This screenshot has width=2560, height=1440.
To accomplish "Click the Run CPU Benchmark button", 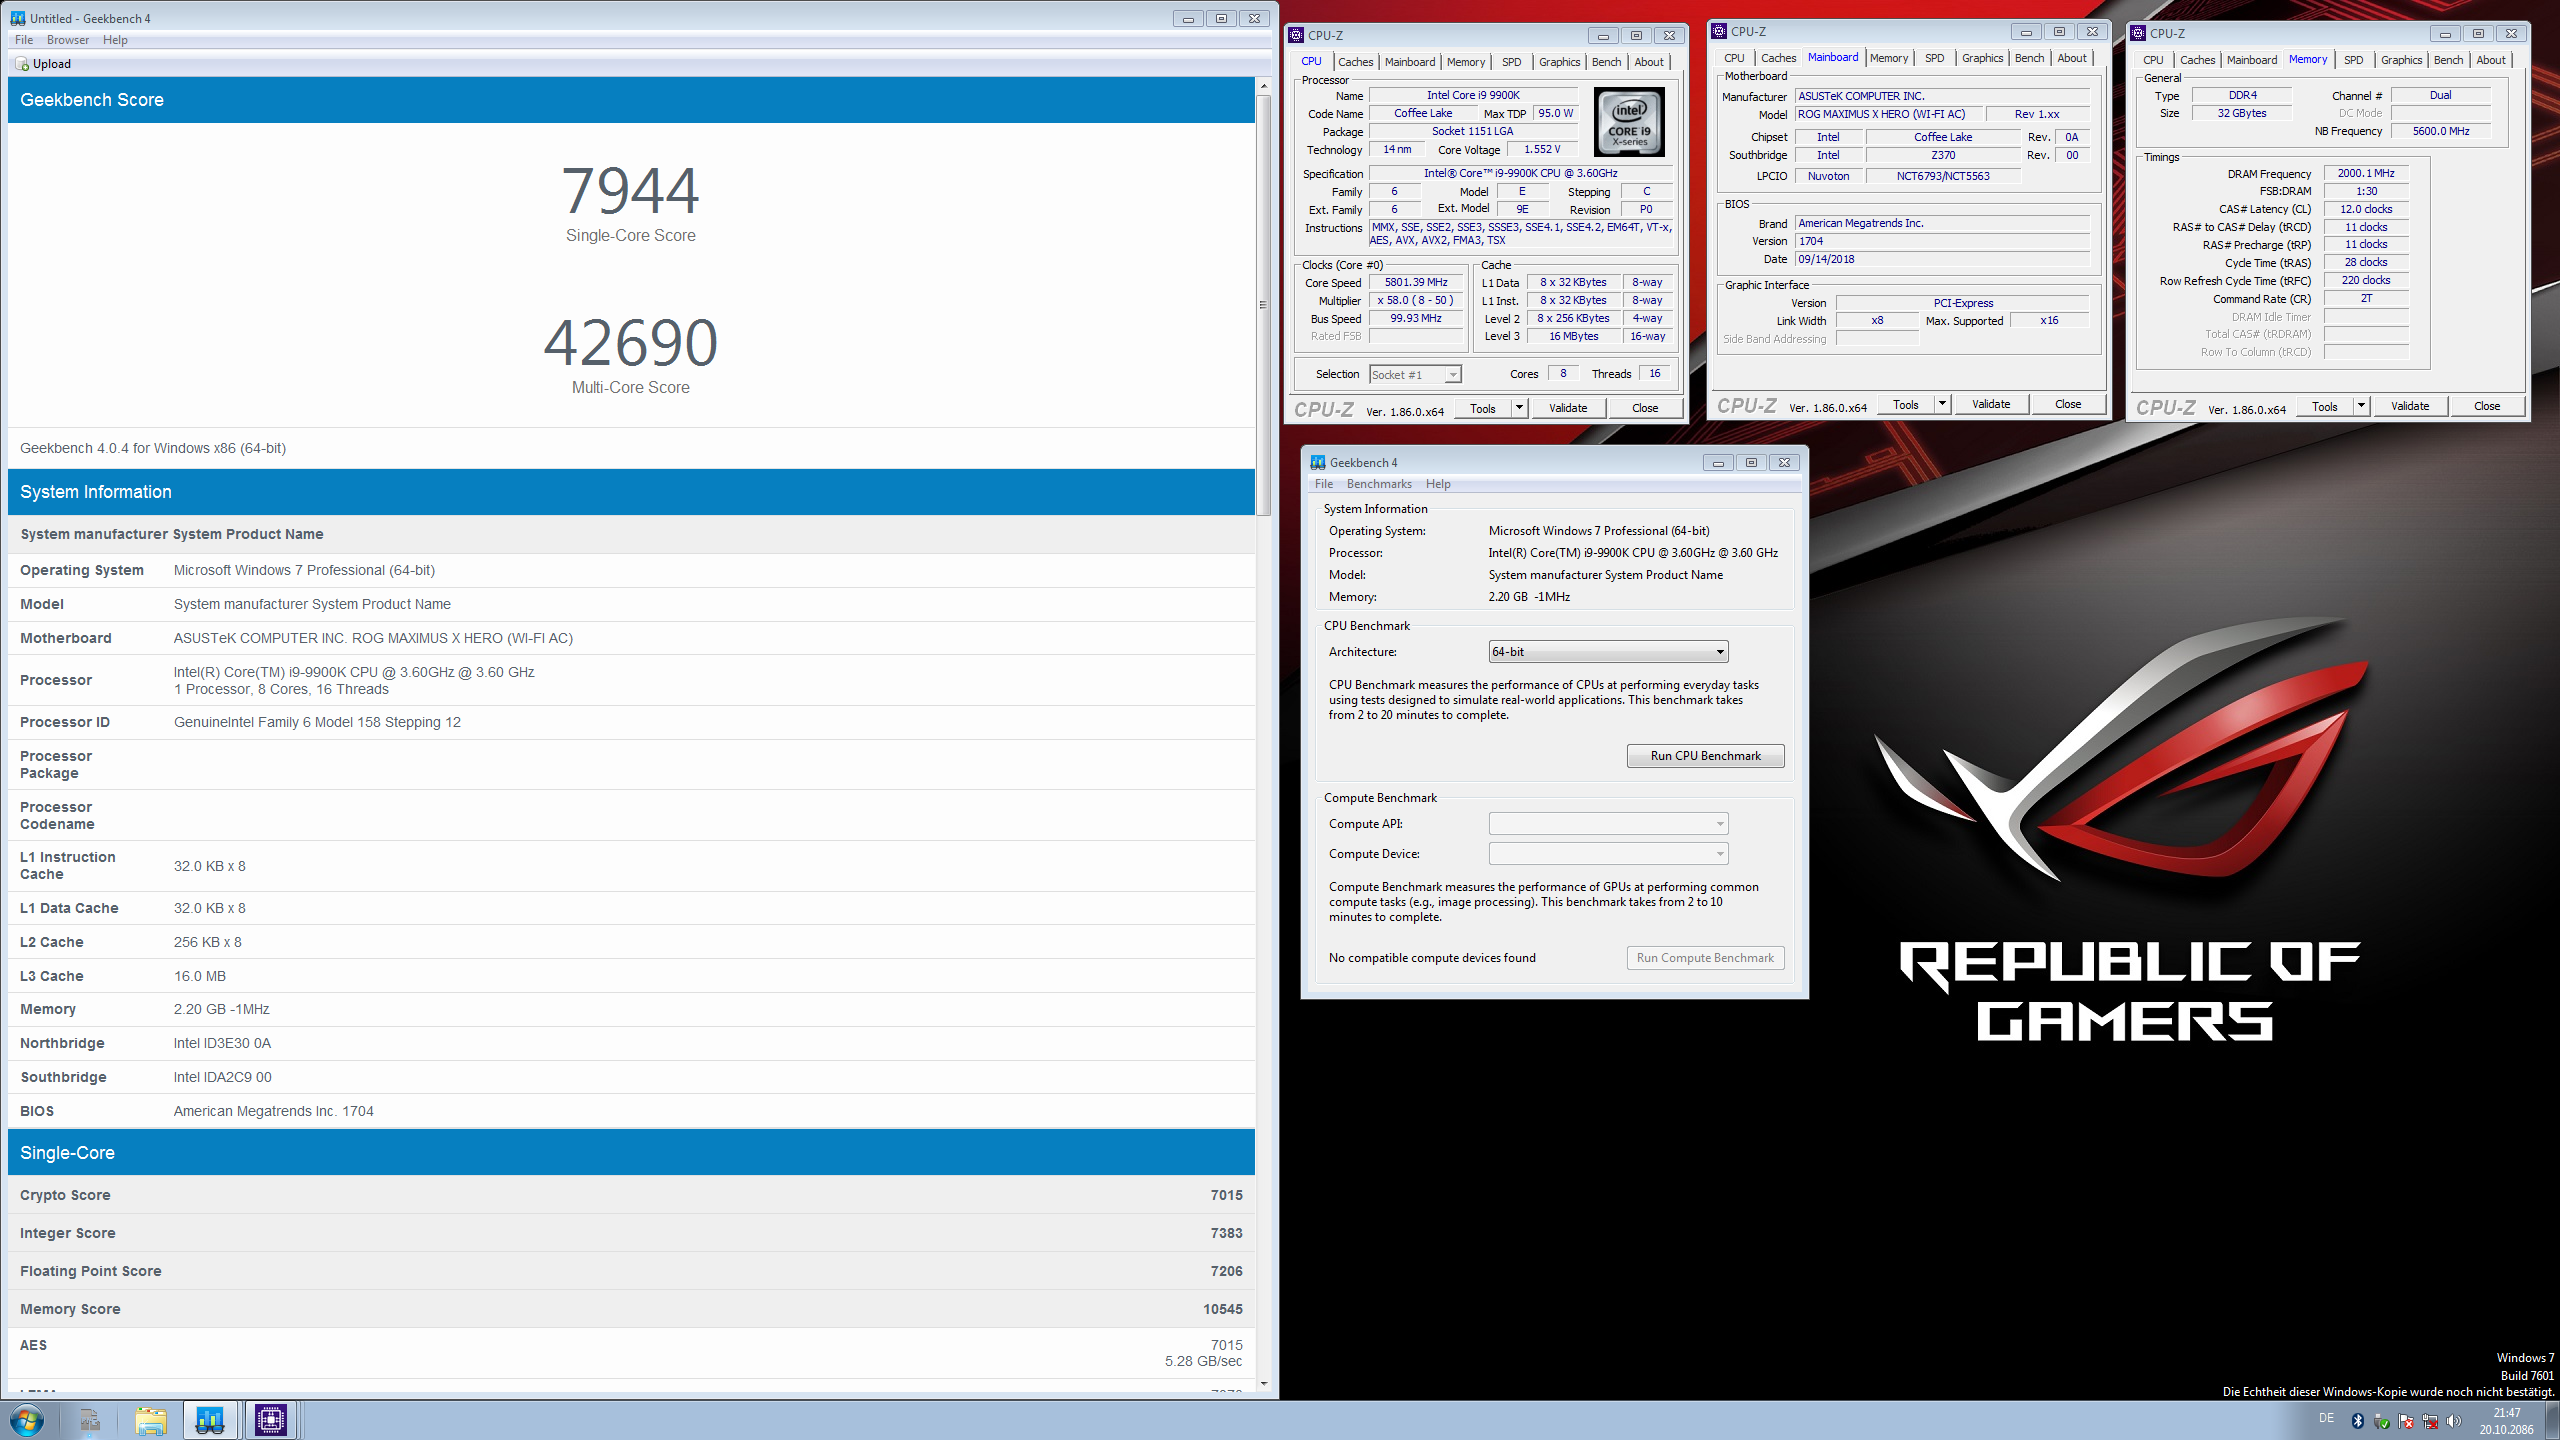I will point(1705,756).
